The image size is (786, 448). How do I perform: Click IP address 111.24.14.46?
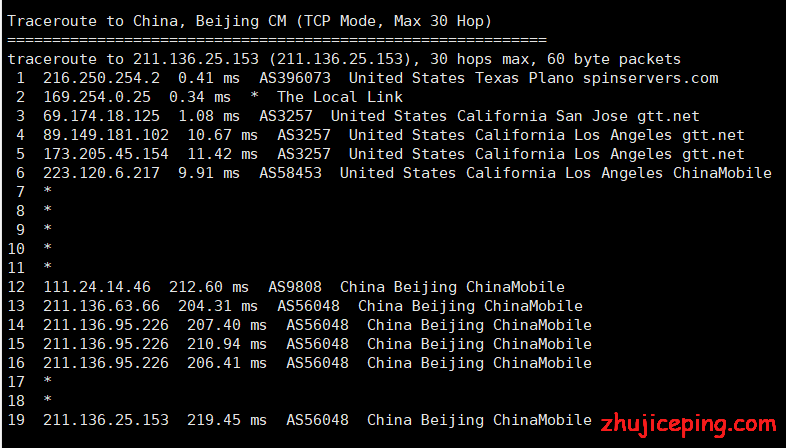coord(97,287)
